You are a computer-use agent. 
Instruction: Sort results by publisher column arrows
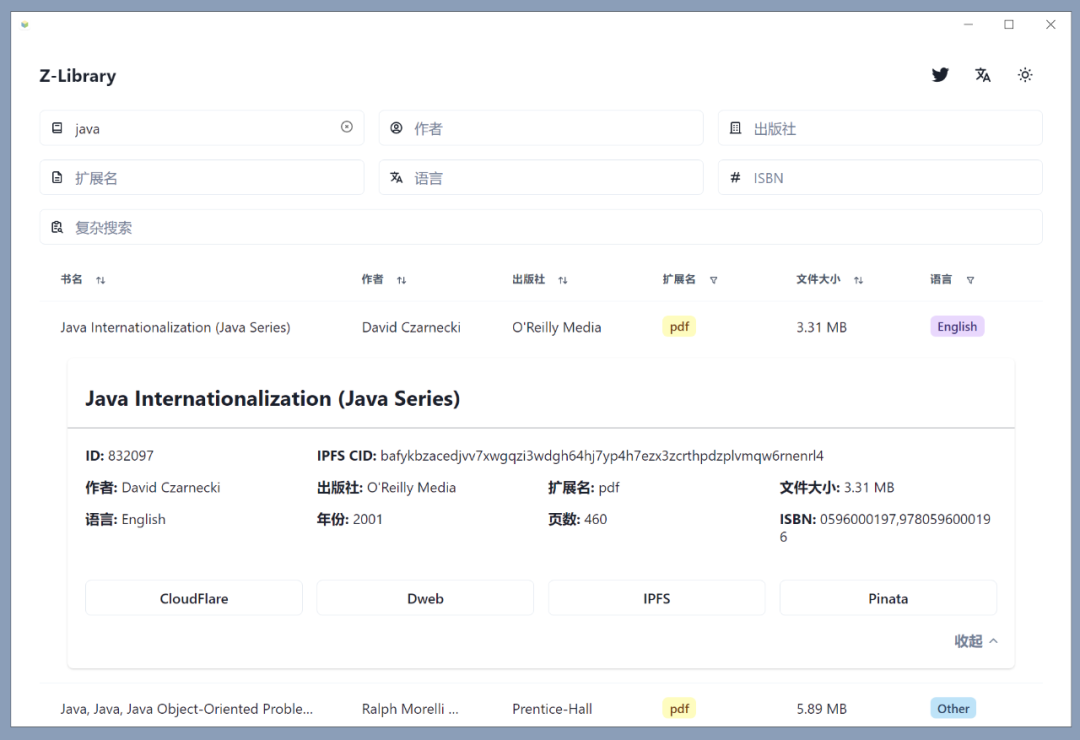(x=562, y=280)
